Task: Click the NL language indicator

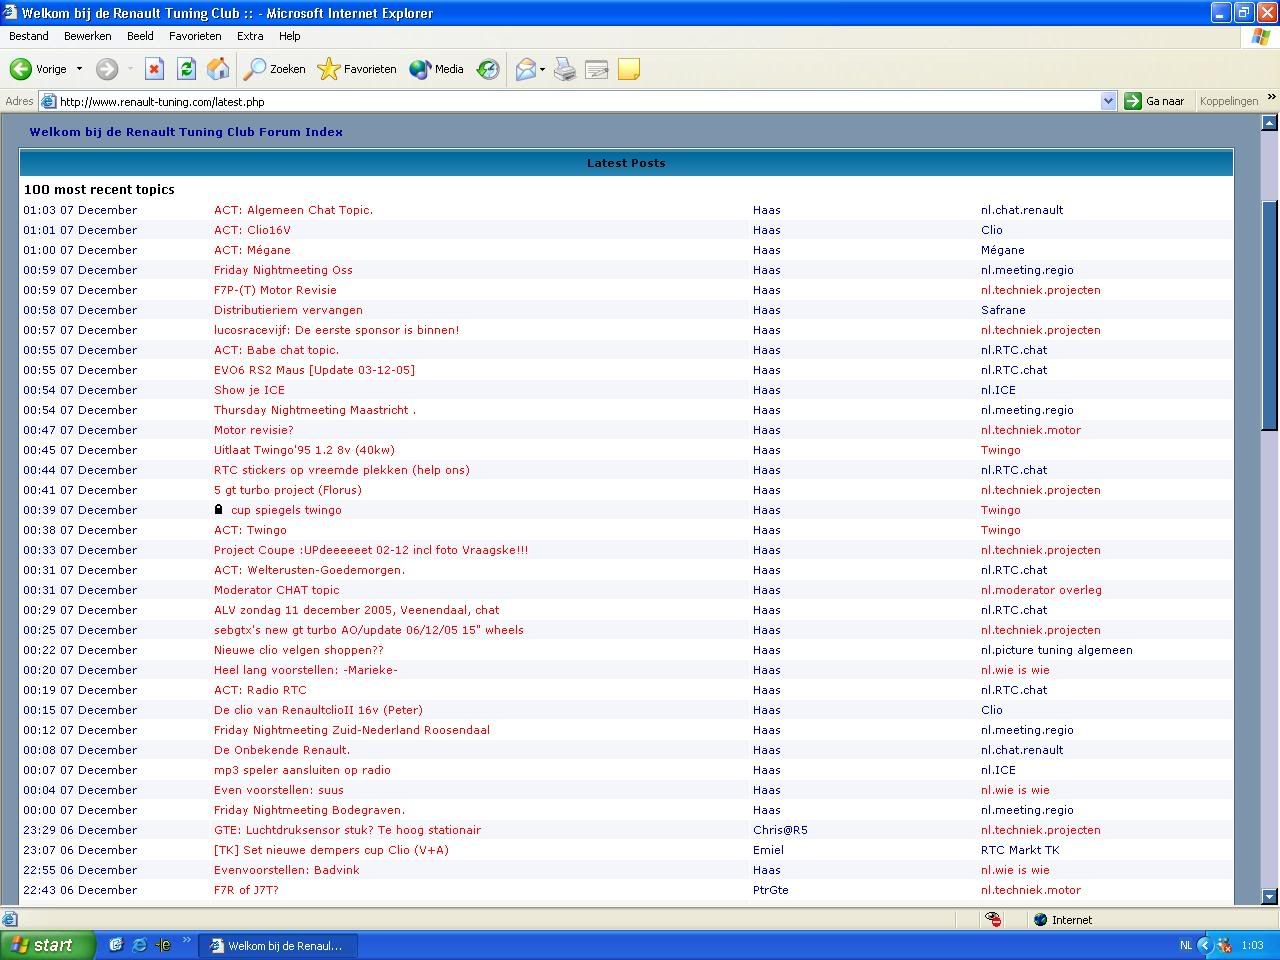Action: (x=1185, y=945)
